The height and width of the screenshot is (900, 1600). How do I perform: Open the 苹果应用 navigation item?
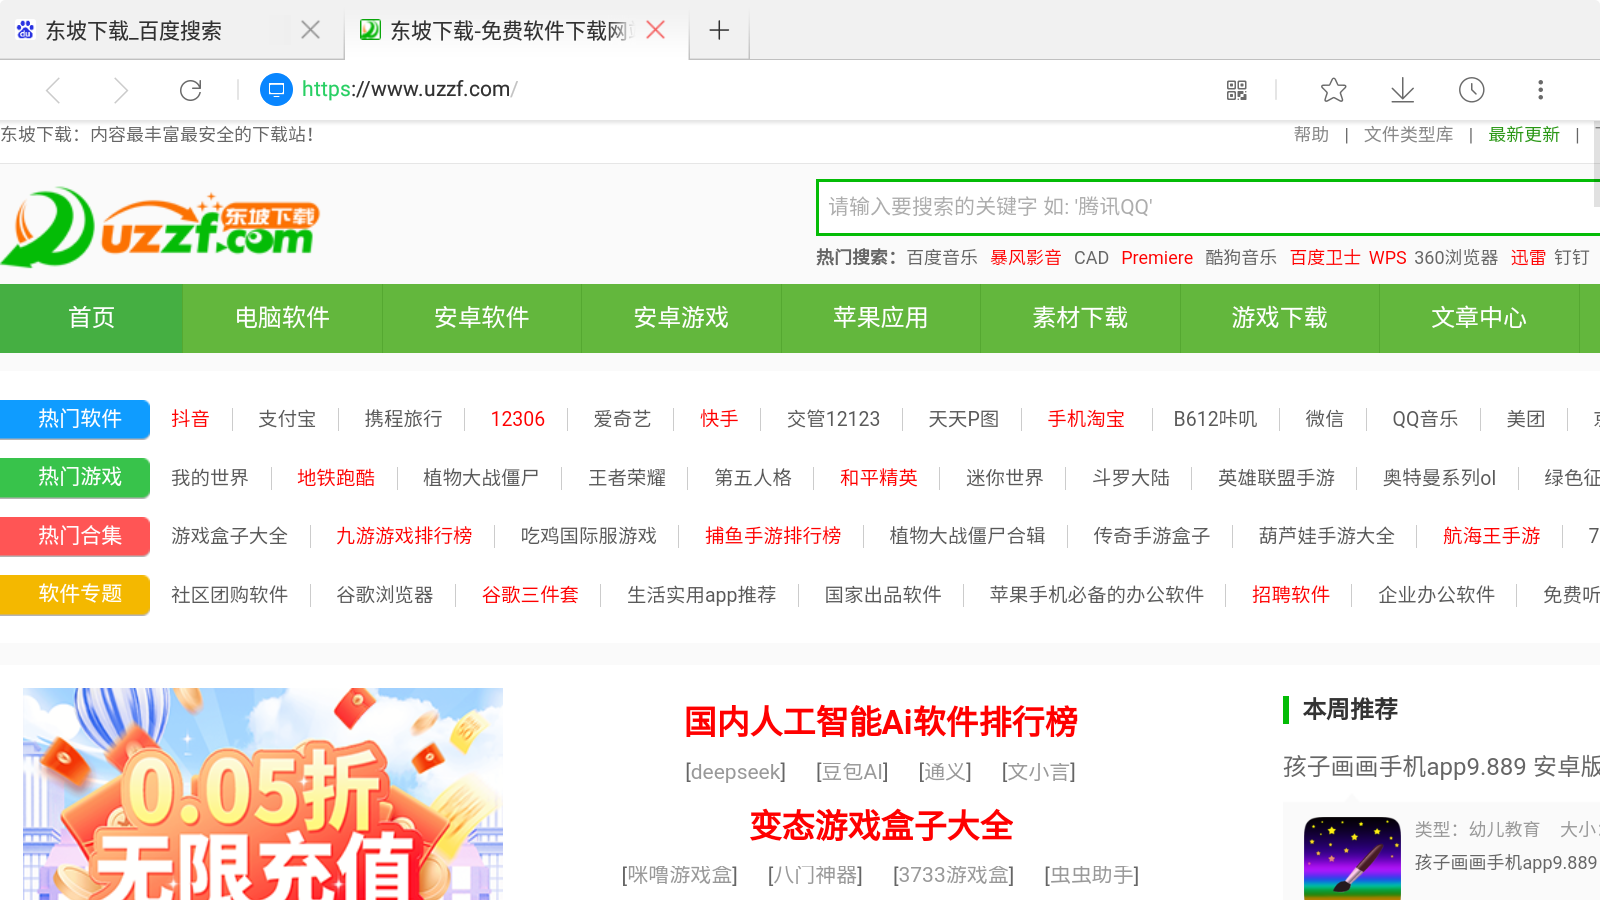pyautogui.click(x=880, y=318)
